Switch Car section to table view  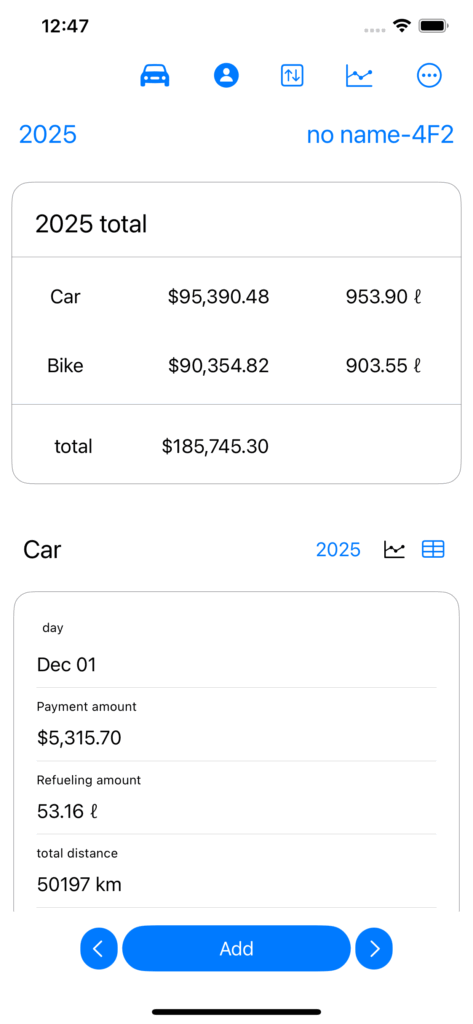tap(433, 550)
